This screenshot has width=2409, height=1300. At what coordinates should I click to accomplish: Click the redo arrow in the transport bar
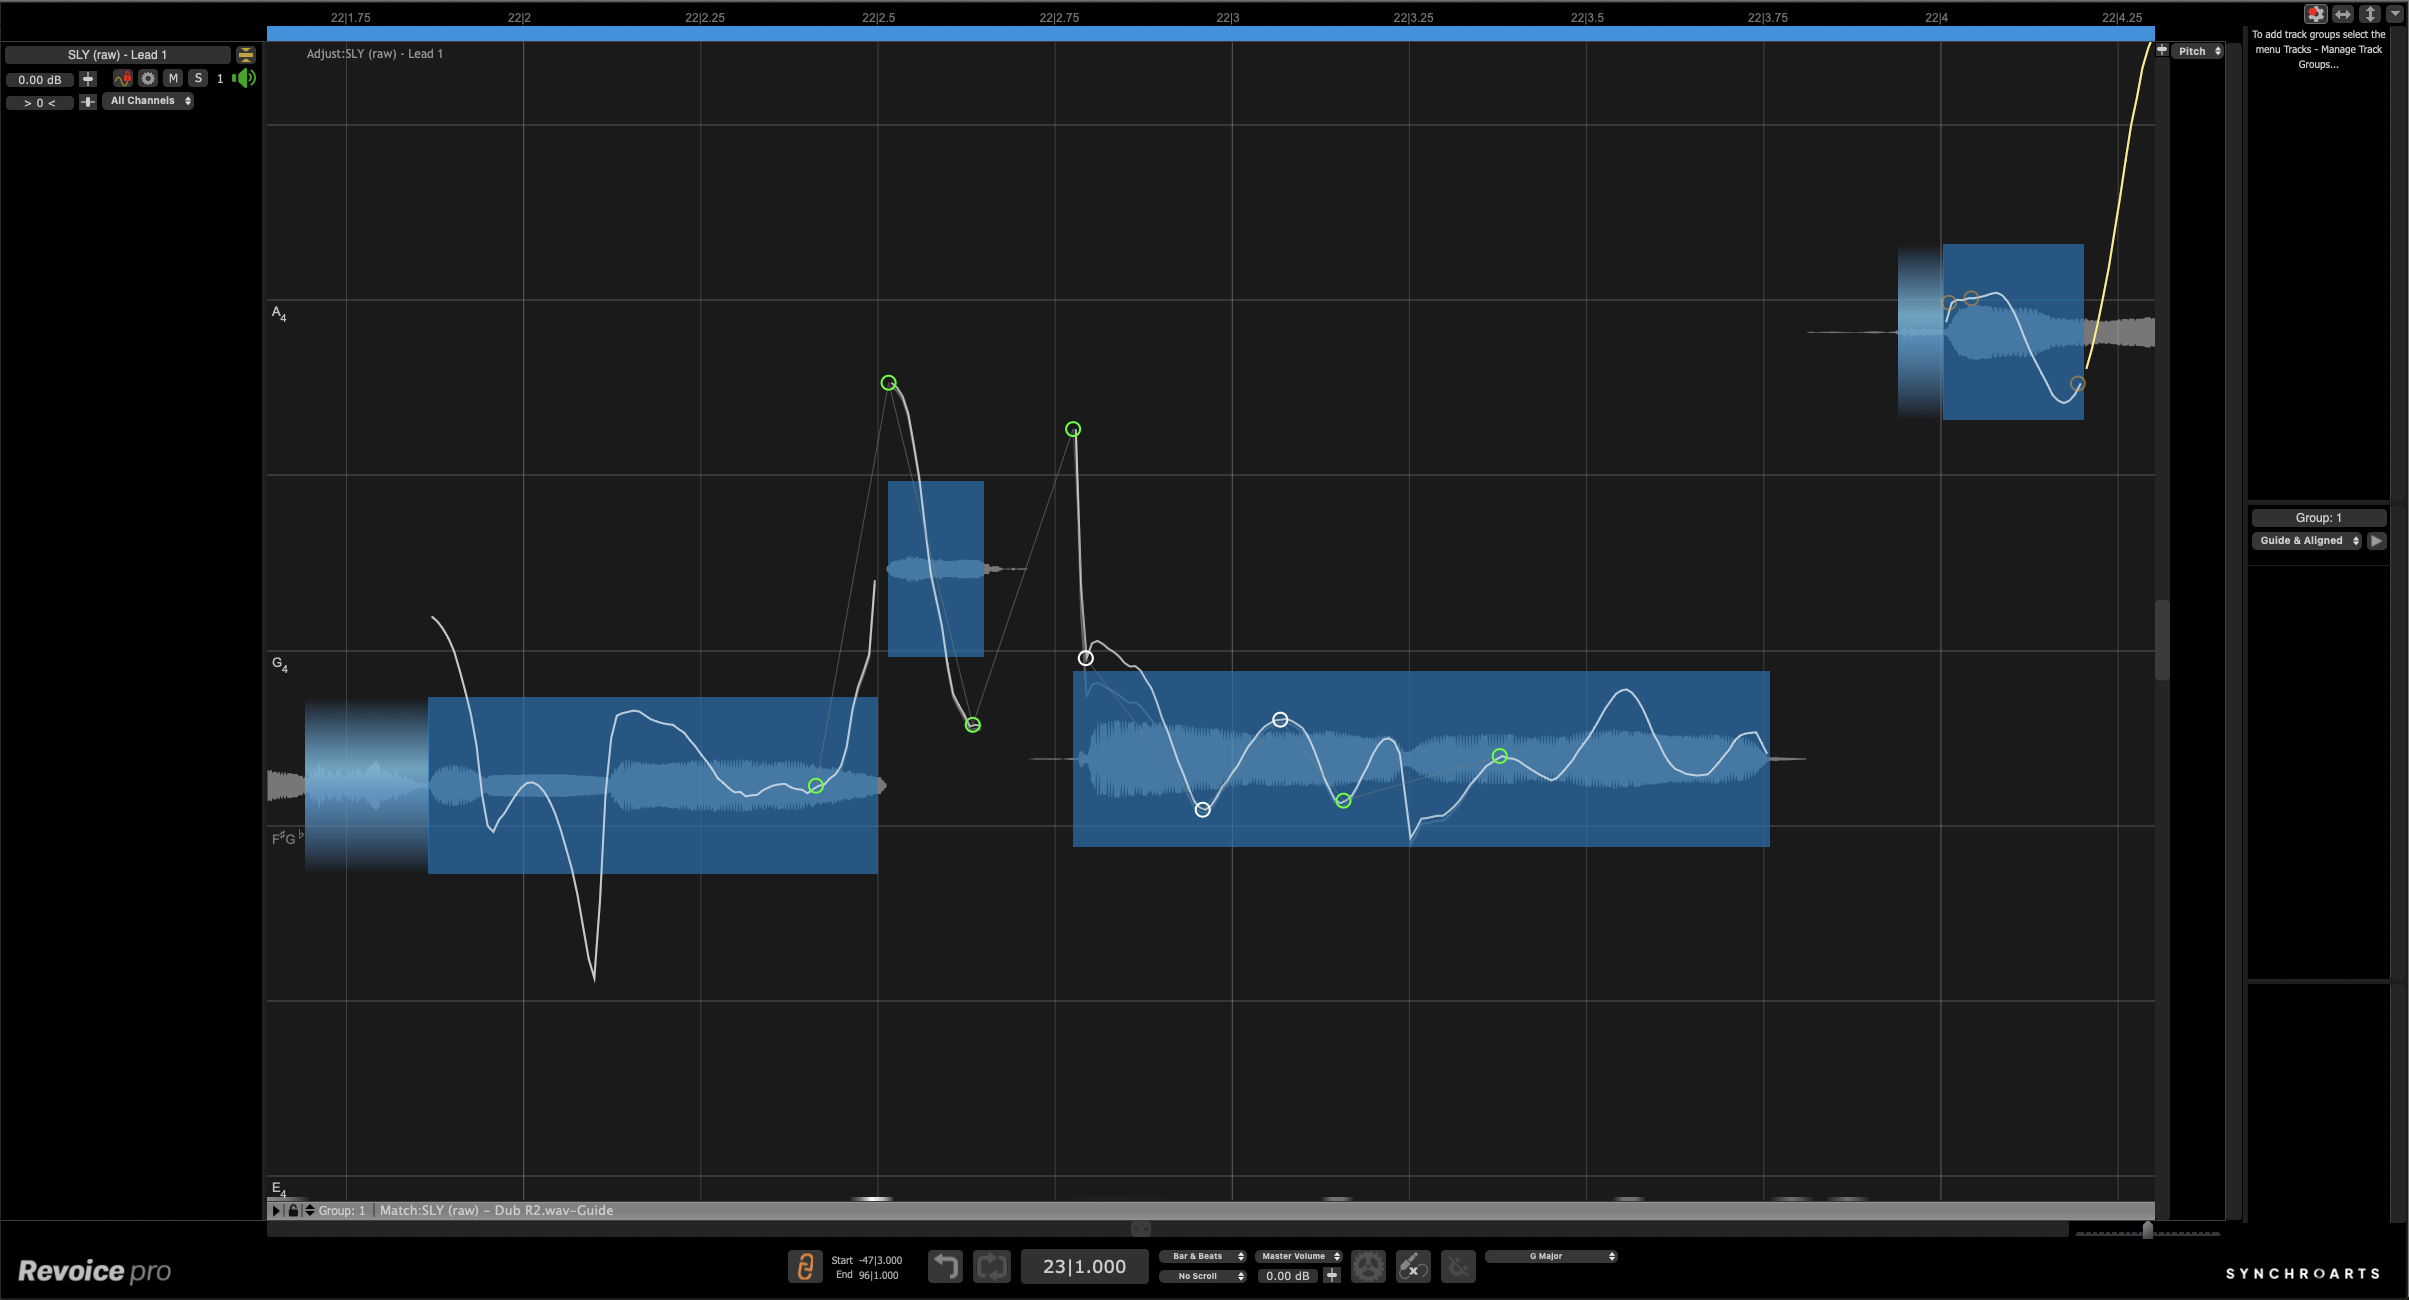click(994, 1268)
